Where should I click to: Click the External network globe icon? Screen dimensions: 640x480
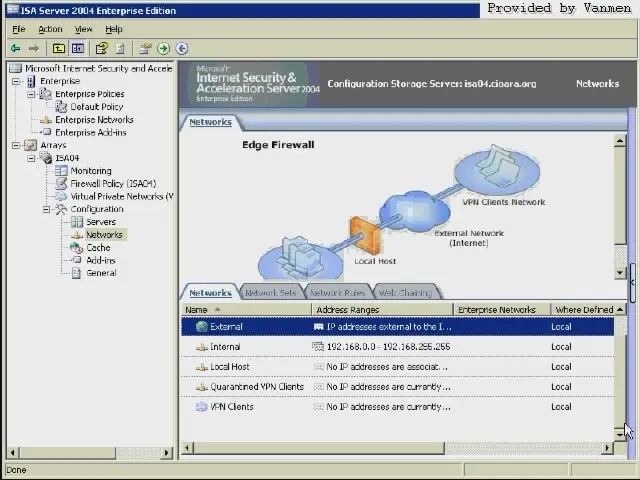202,327
